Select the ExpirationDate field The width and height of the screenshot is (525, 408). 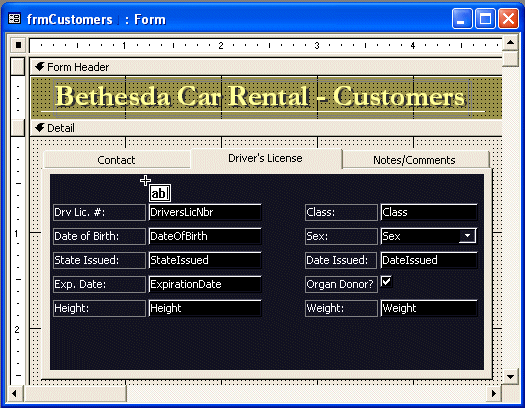(205, 284)
